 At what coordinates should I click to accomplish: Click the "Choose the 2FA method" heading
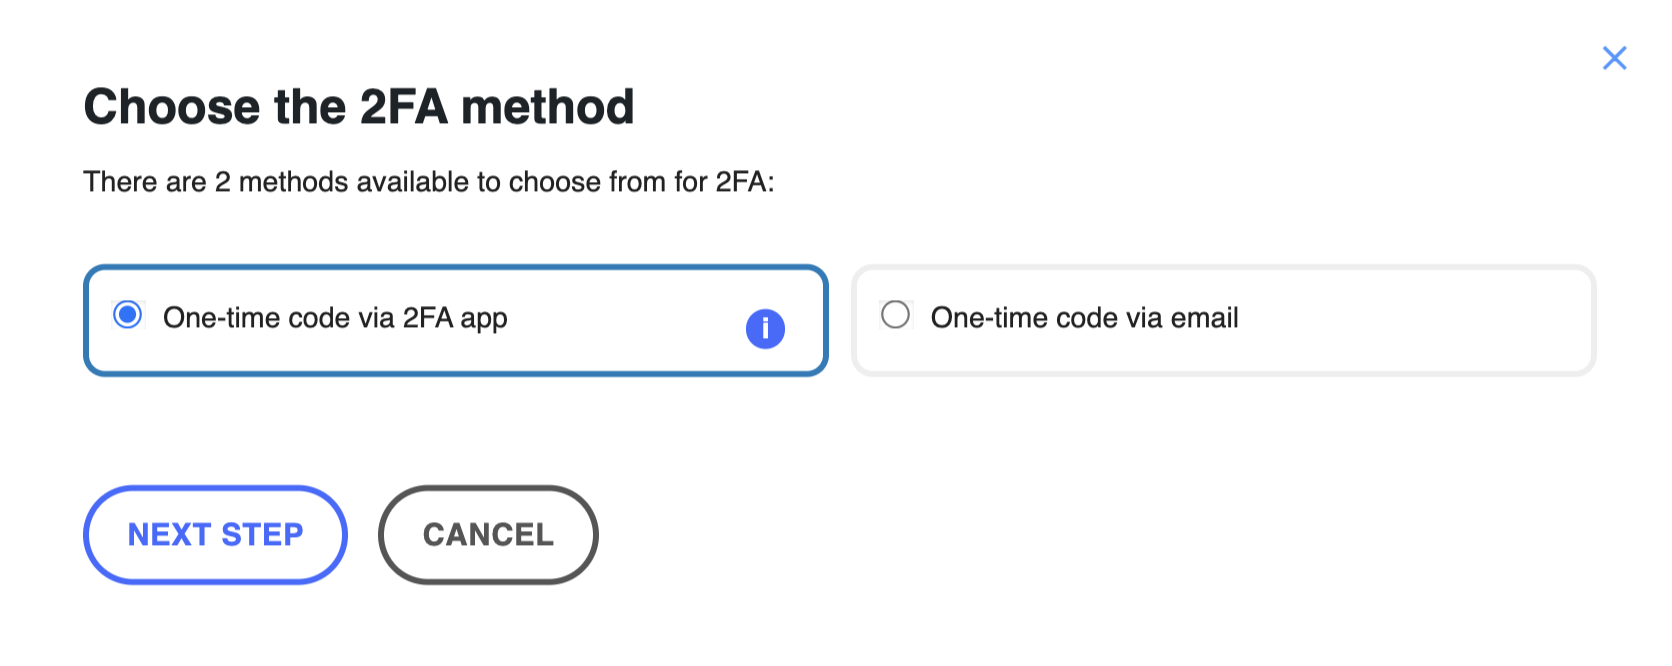pyautogui.click(x=359, y=107)
